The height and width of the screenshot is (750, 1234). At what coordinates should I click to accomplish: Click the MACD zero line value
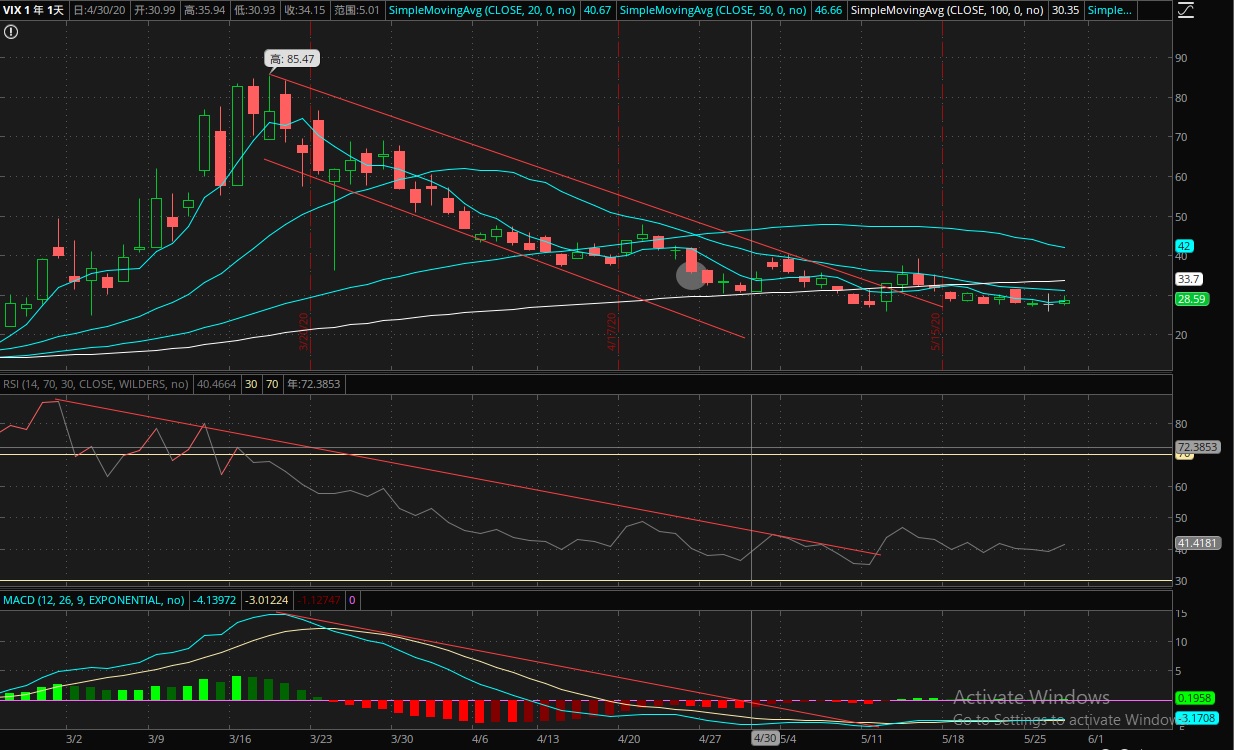point(352,600)
